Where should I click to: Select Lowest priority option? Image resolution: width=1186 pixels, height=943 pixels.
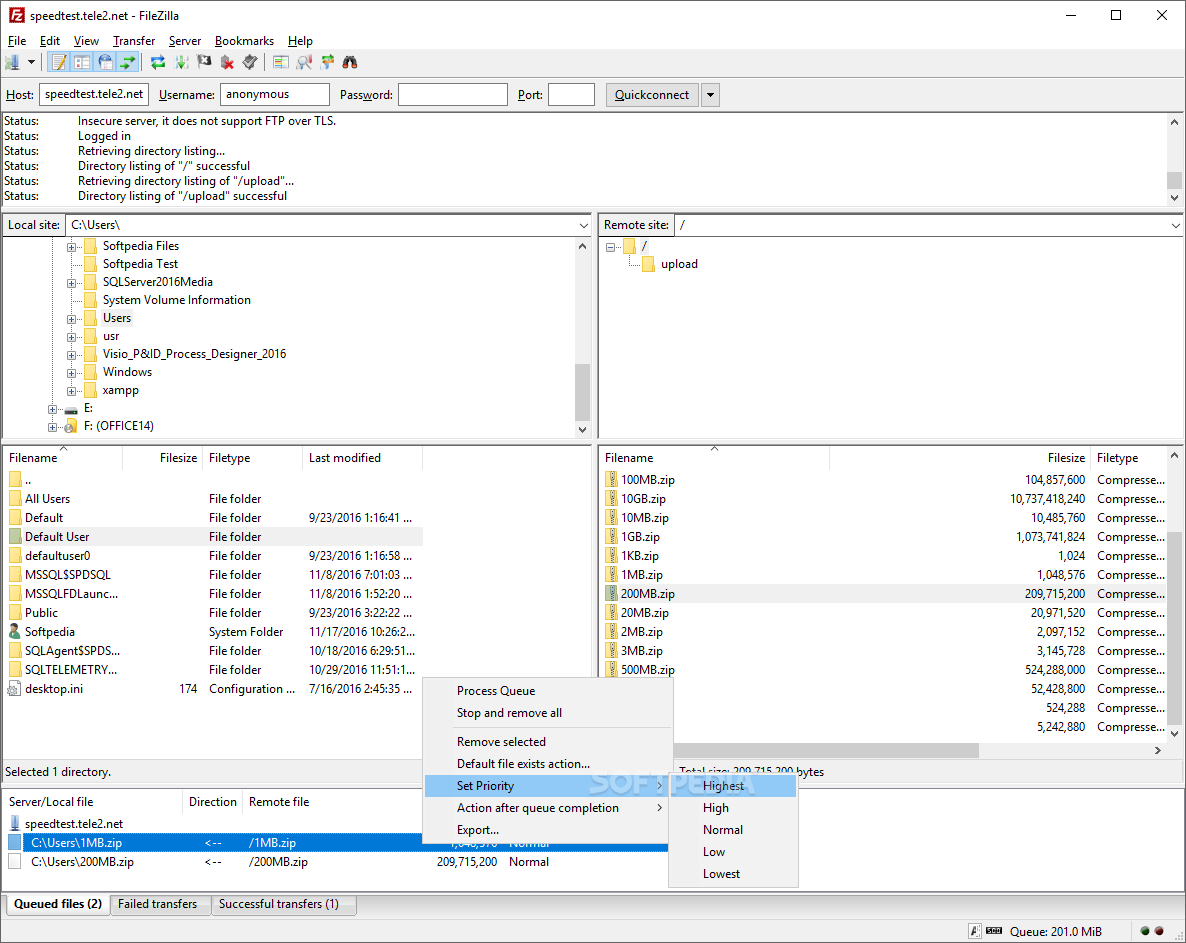click(x=733, y=873)
